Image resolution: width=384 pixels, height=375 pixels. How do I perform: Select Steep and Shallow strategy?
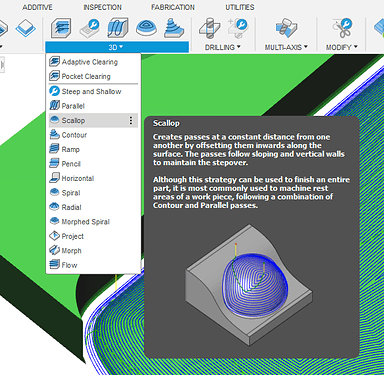pyautogui.click(x=93, y=91)
